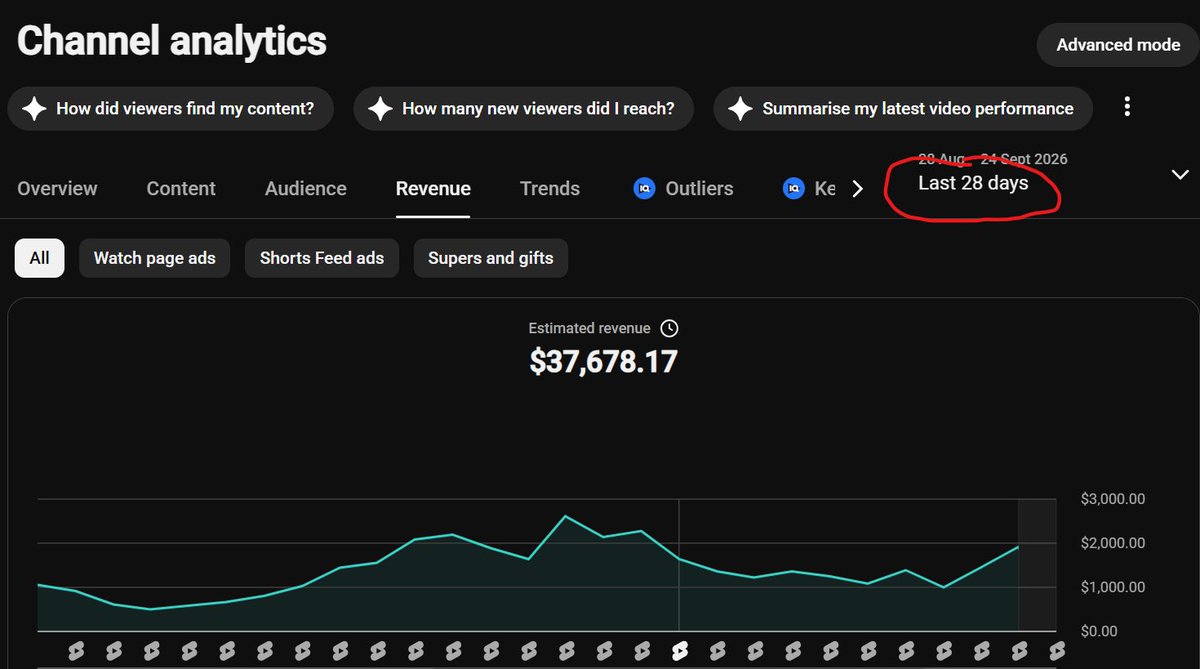This screenshot has height=669, width=1200.
Task: Open the Outliers tab
Action: point(683,188)
